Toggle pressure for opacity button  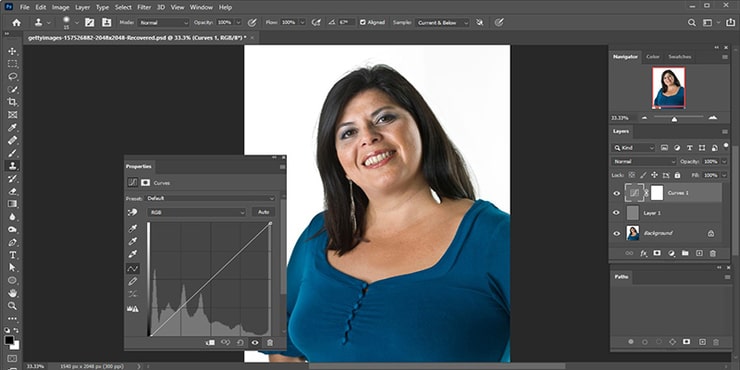point(252,22)
